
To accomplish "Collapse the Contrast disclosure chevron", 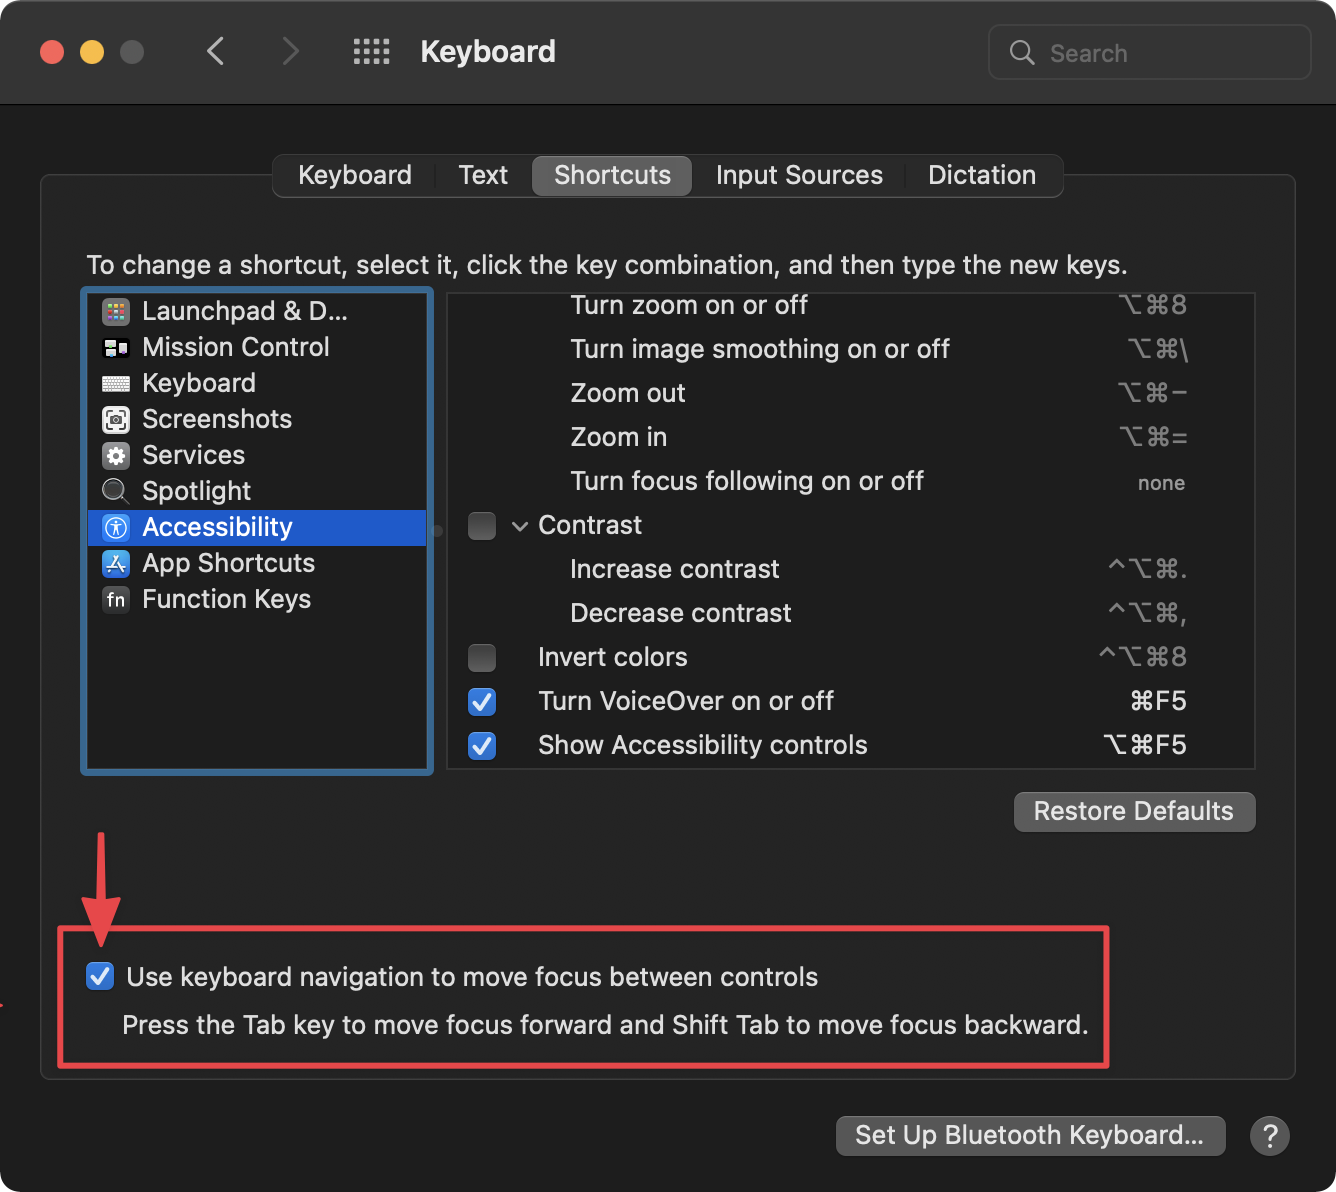I will (x=520, y=525).
